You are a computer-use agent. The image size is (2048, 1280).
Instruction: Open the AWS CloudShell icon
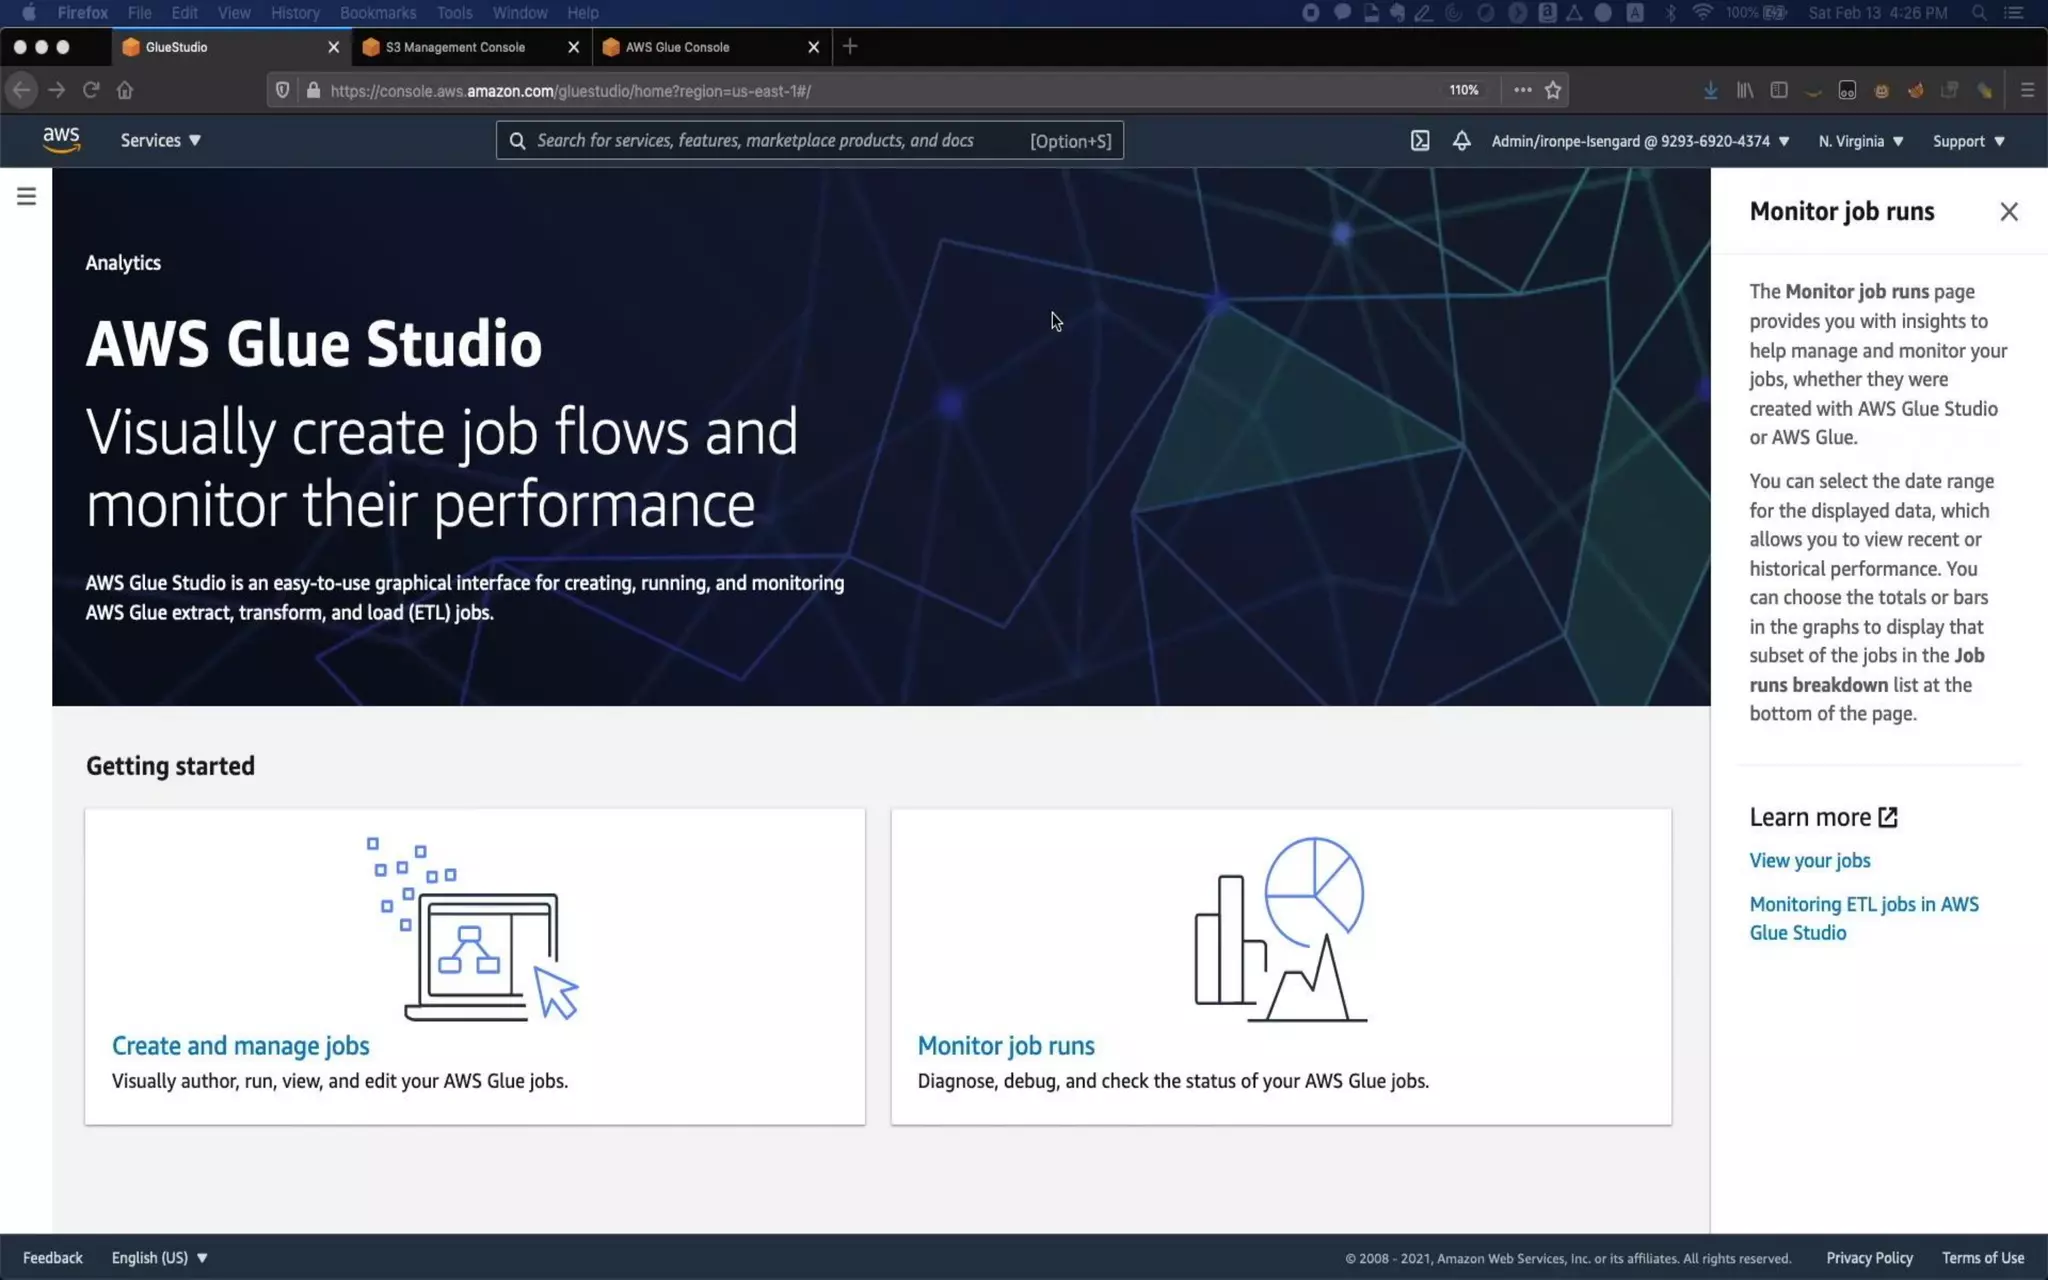[1420, 141]
